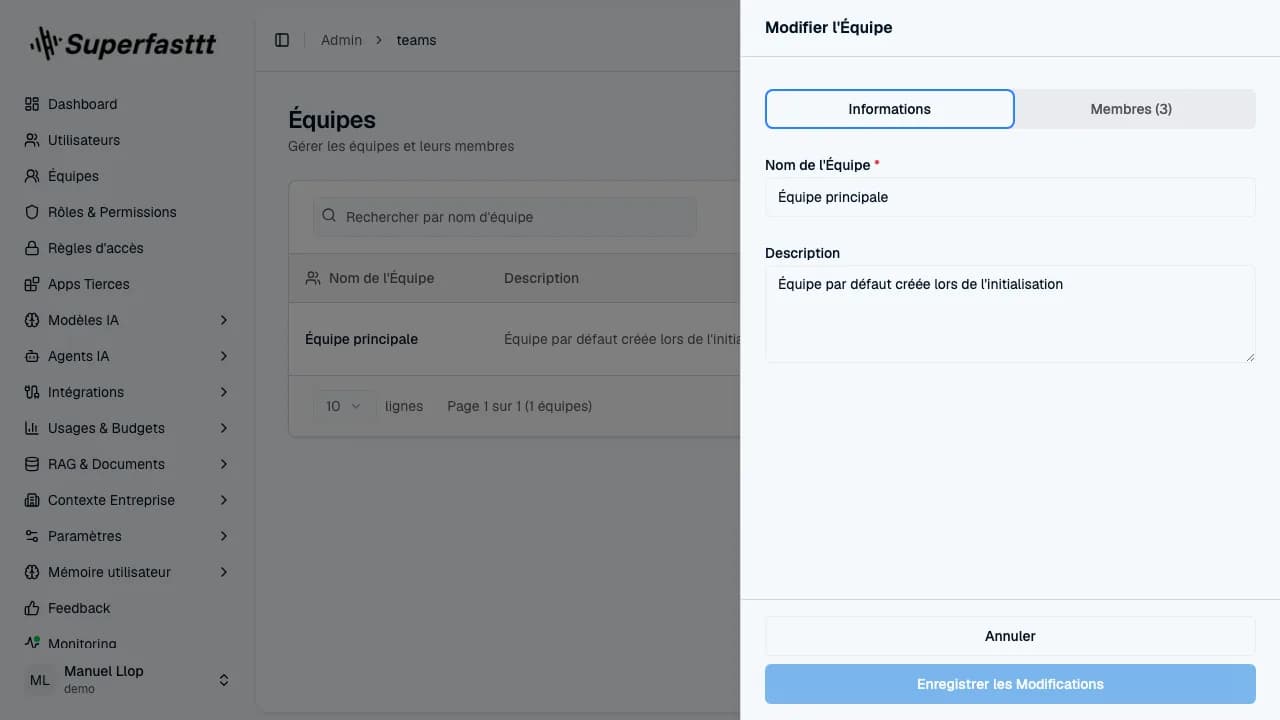Click the Description textarea
This screenshot has height=720, width=1280.
pyautogui.click(x=1010, y=314)
